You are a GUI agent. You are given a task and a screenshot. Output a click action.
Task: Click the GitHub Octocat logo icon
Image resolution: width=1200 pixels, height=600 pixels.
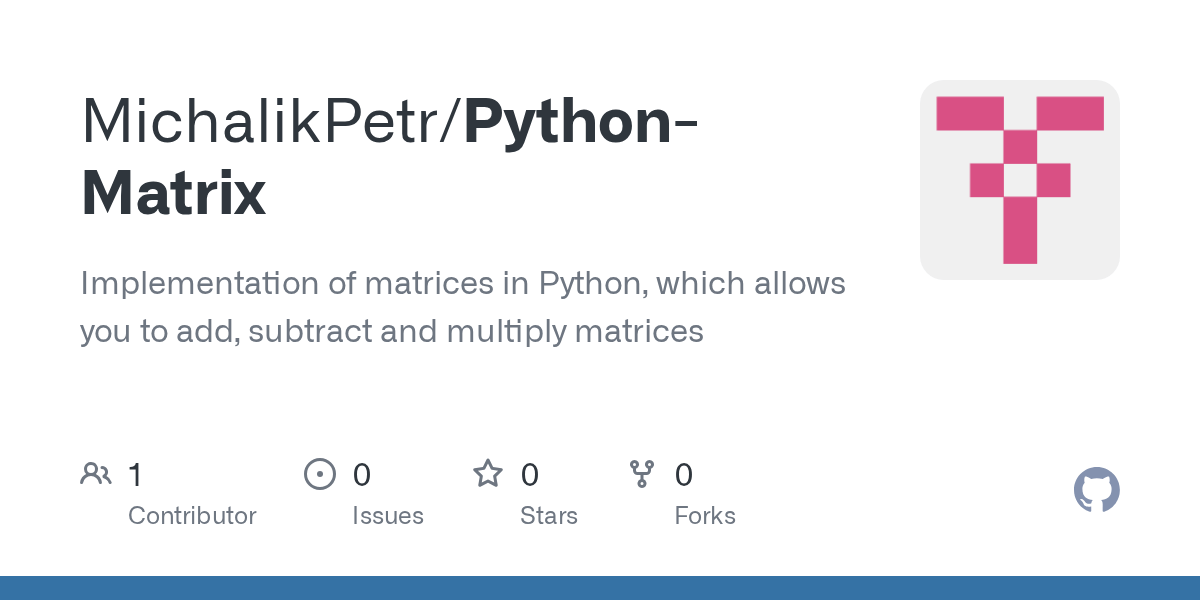[x=1096, y=491]
